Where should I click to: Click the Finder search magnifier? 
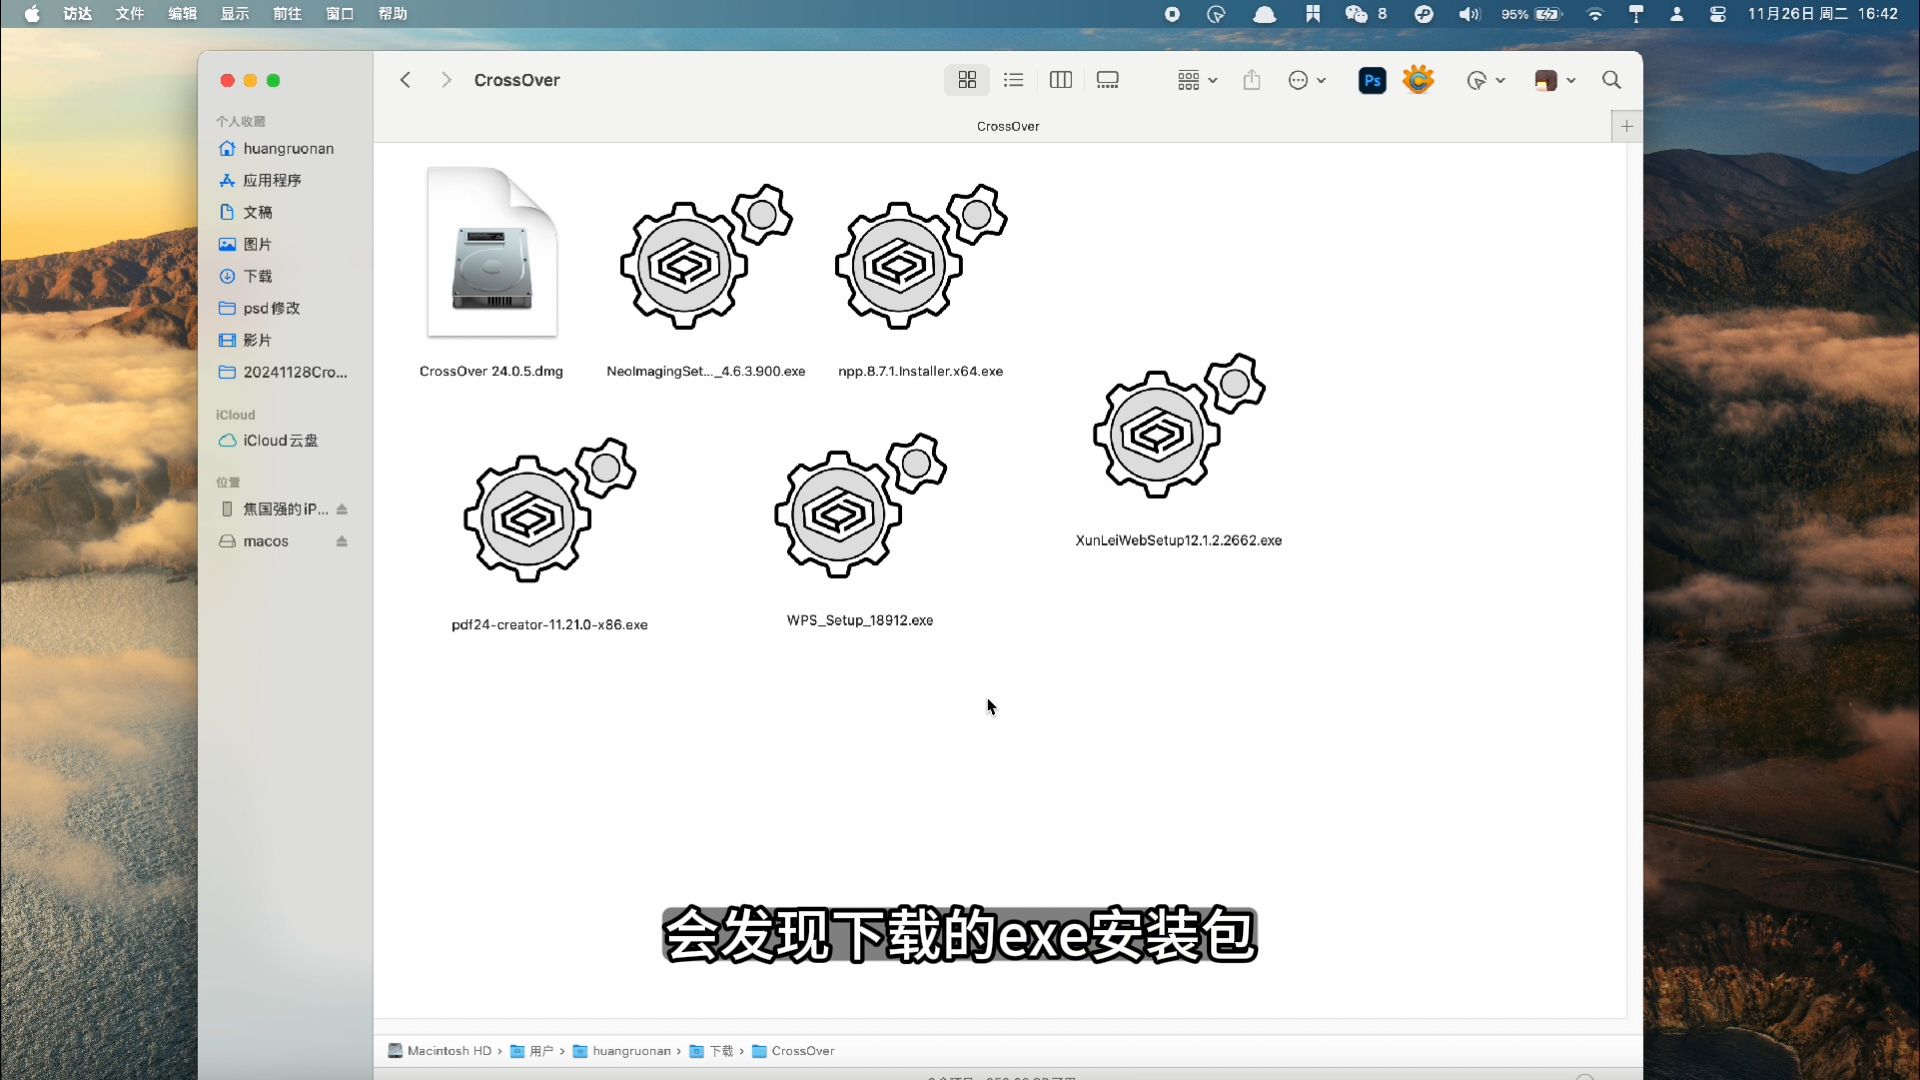click(x=1611, y=80)
